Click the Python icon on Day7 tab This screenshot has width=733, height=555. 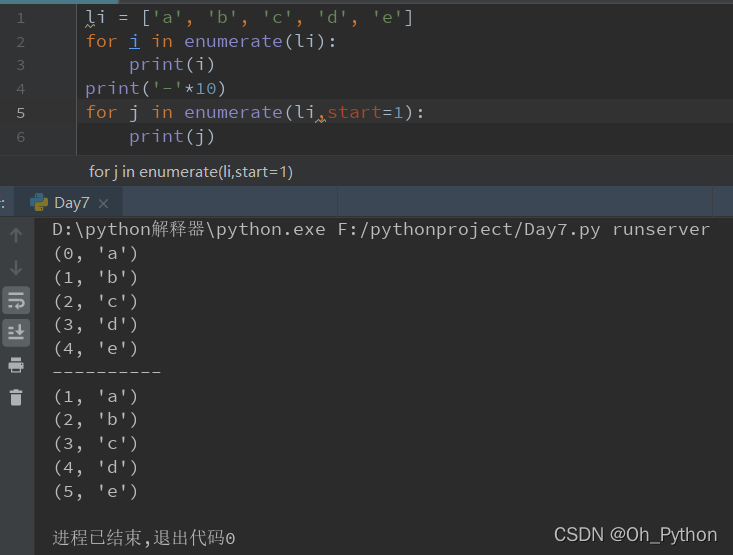click(39, 202)
